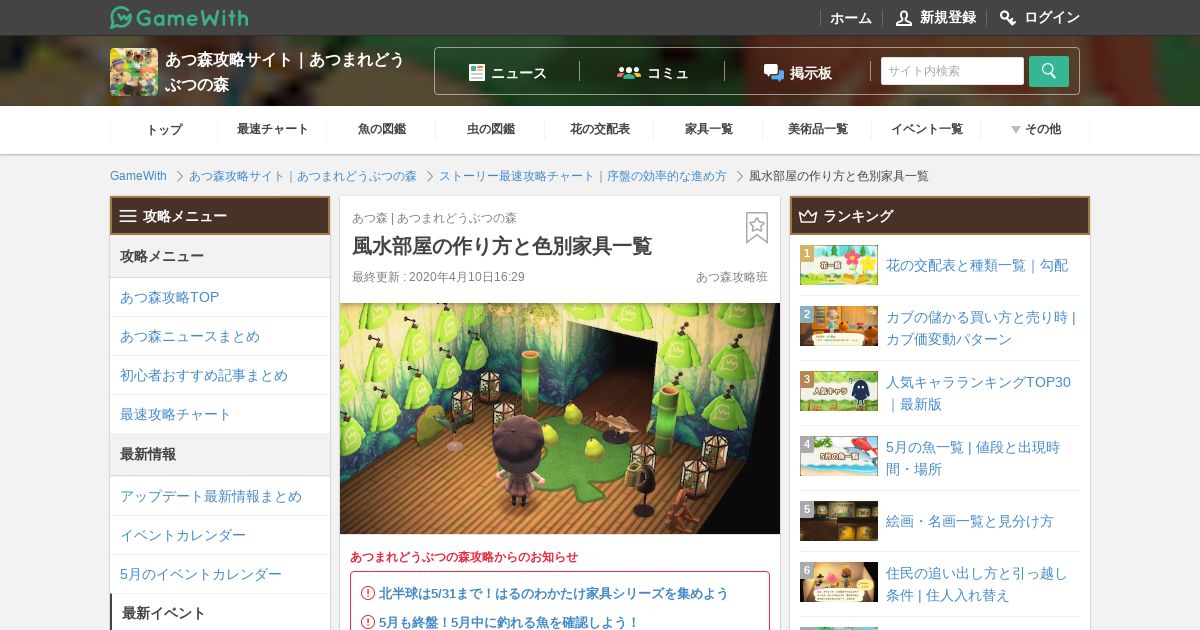This screenshot has height=630, width=1200.
Task: Select the 家具一覧 tab
Action: 708,129
